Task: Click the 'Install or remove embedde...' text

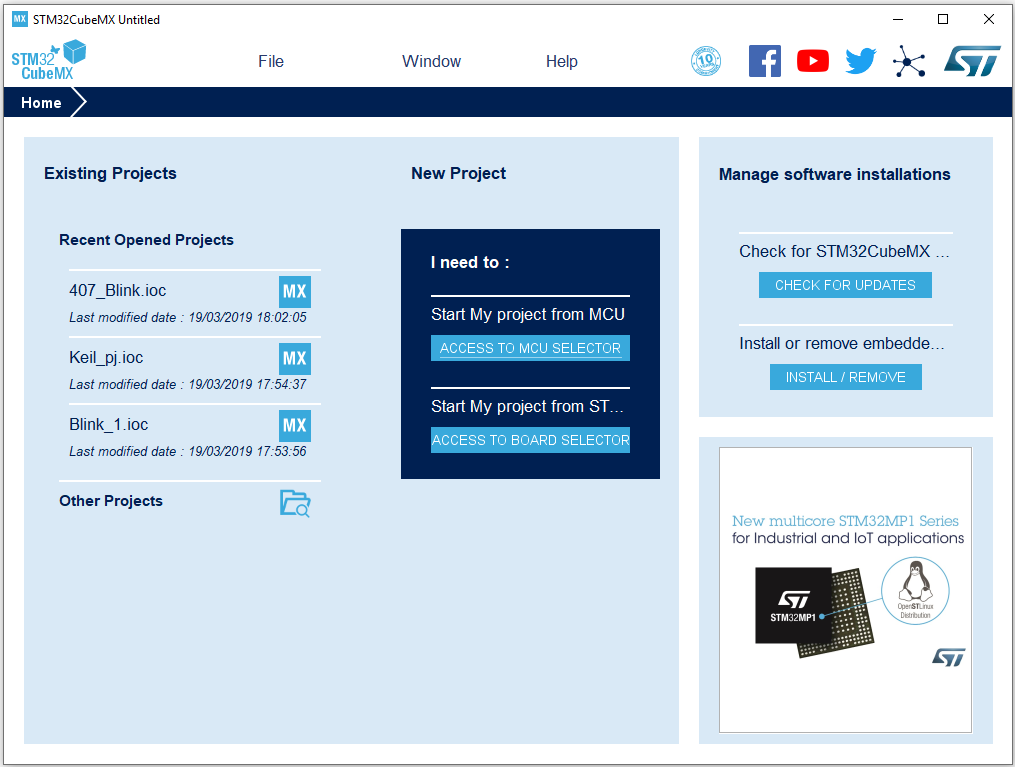Action: 842,343
